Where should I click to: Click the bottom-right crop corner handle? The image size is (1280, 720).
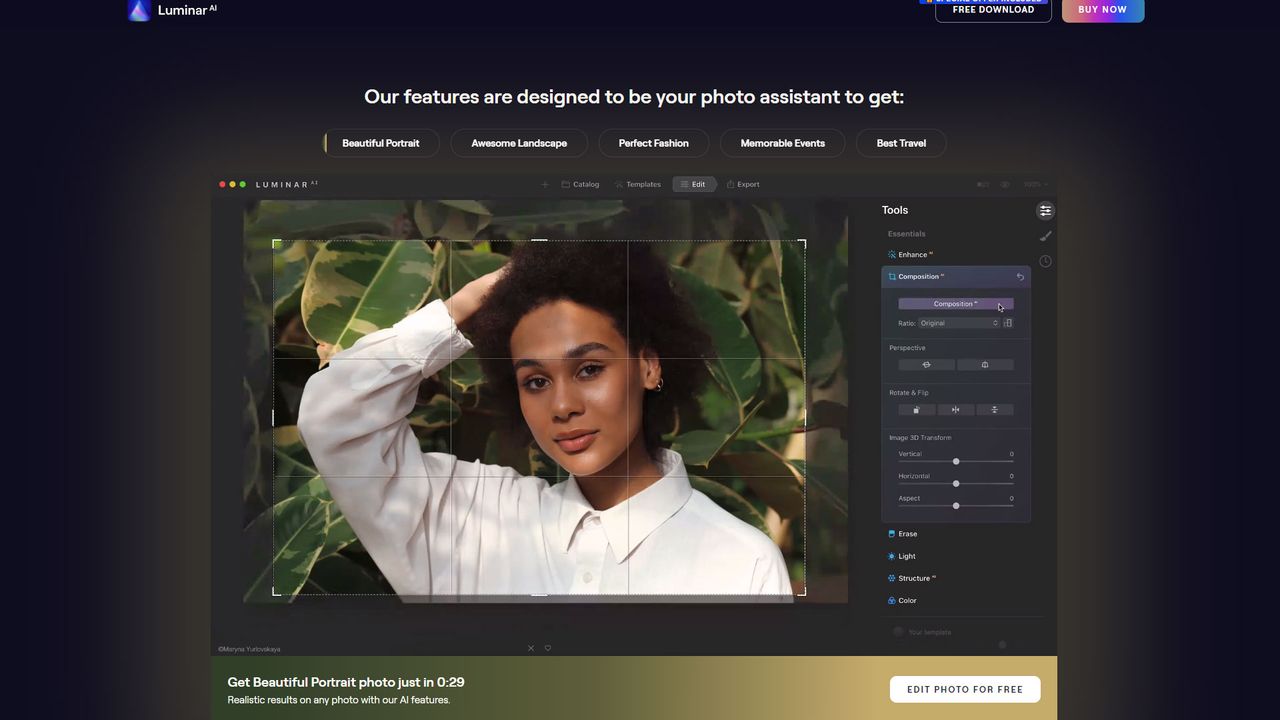click(x=804, y=594)
